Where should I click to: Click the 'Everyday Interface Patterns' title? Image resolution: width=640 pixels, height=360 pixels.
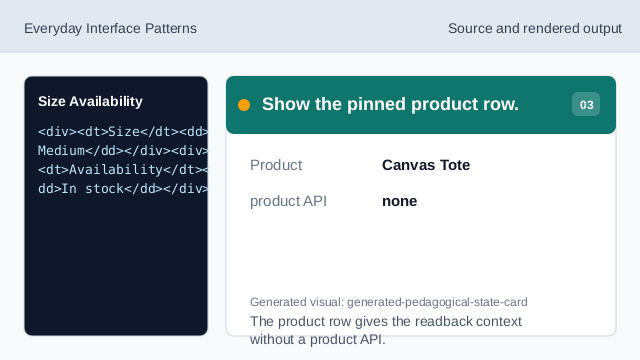pyautogui.click(x=110, y=29)
